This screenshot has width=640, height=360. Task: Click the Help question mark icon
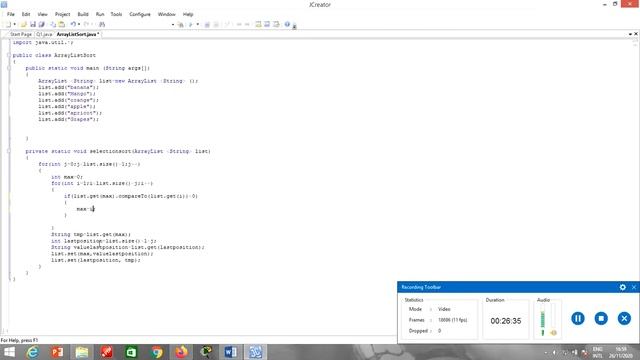287,24
